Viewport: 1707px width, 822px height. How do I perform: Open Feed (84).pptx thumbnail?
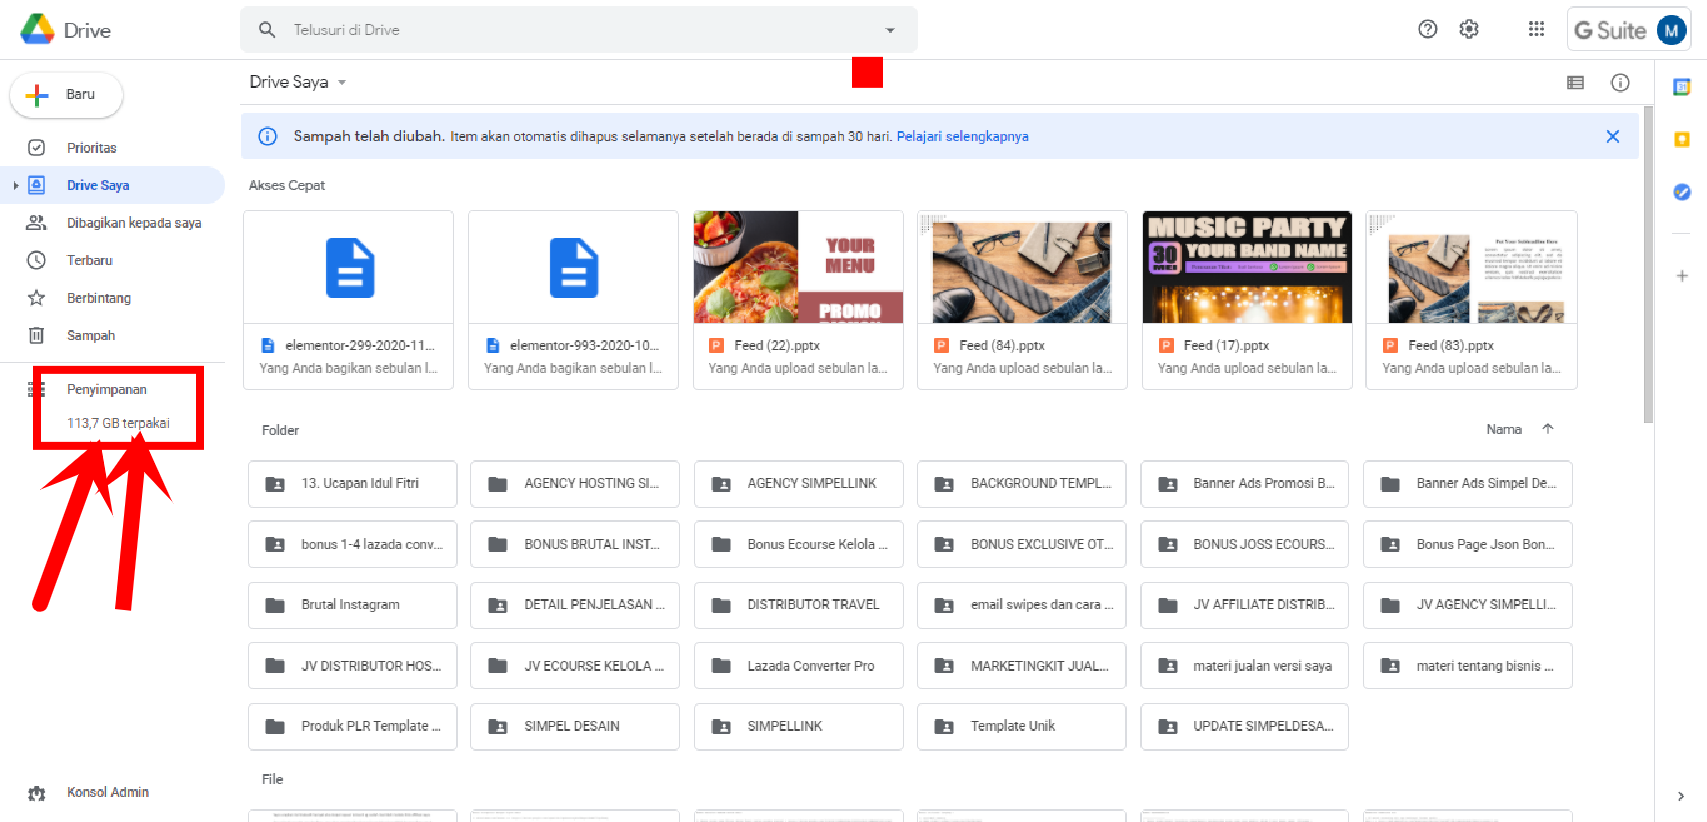coord(1022,267)
